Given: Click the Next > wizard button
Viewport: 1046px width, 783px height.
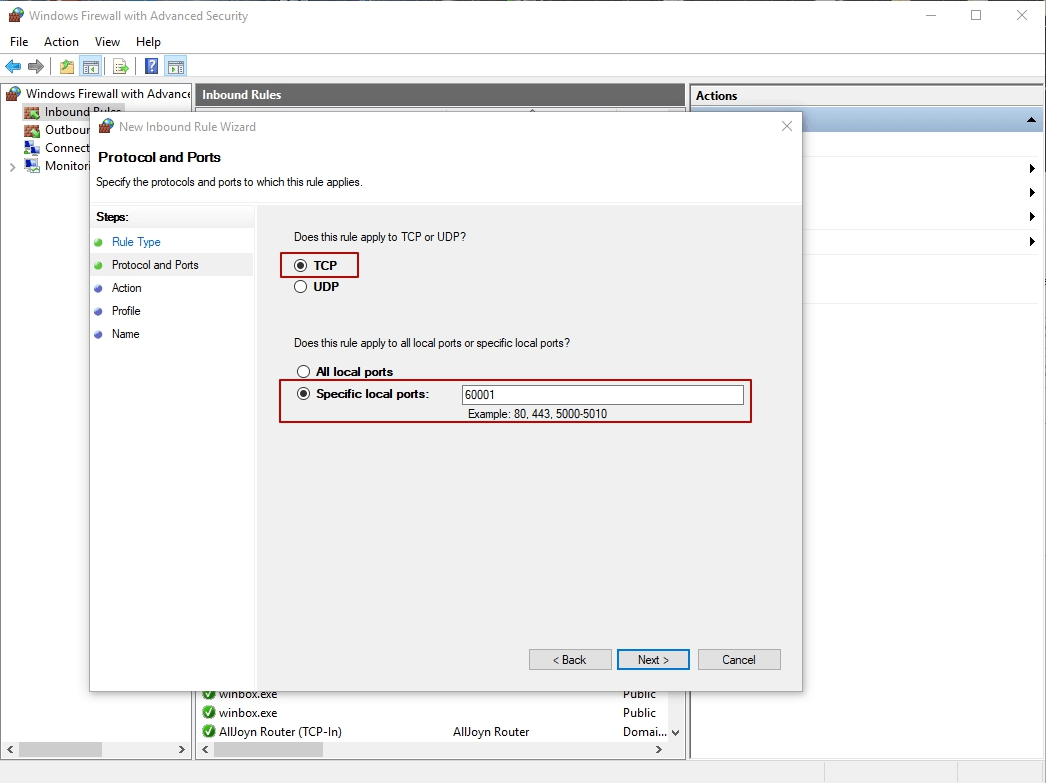Looking at the screenshot, I should pos(653,660).
